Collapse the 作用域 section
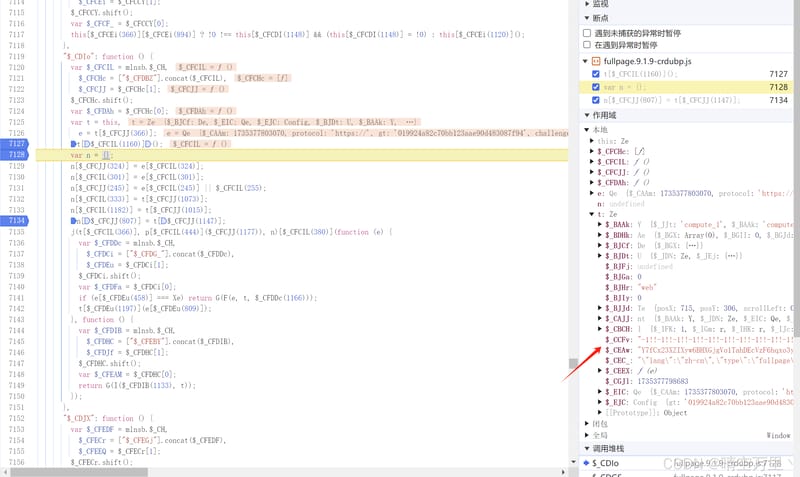Screen dimensions: 800x477 click(x=587, y=115)
